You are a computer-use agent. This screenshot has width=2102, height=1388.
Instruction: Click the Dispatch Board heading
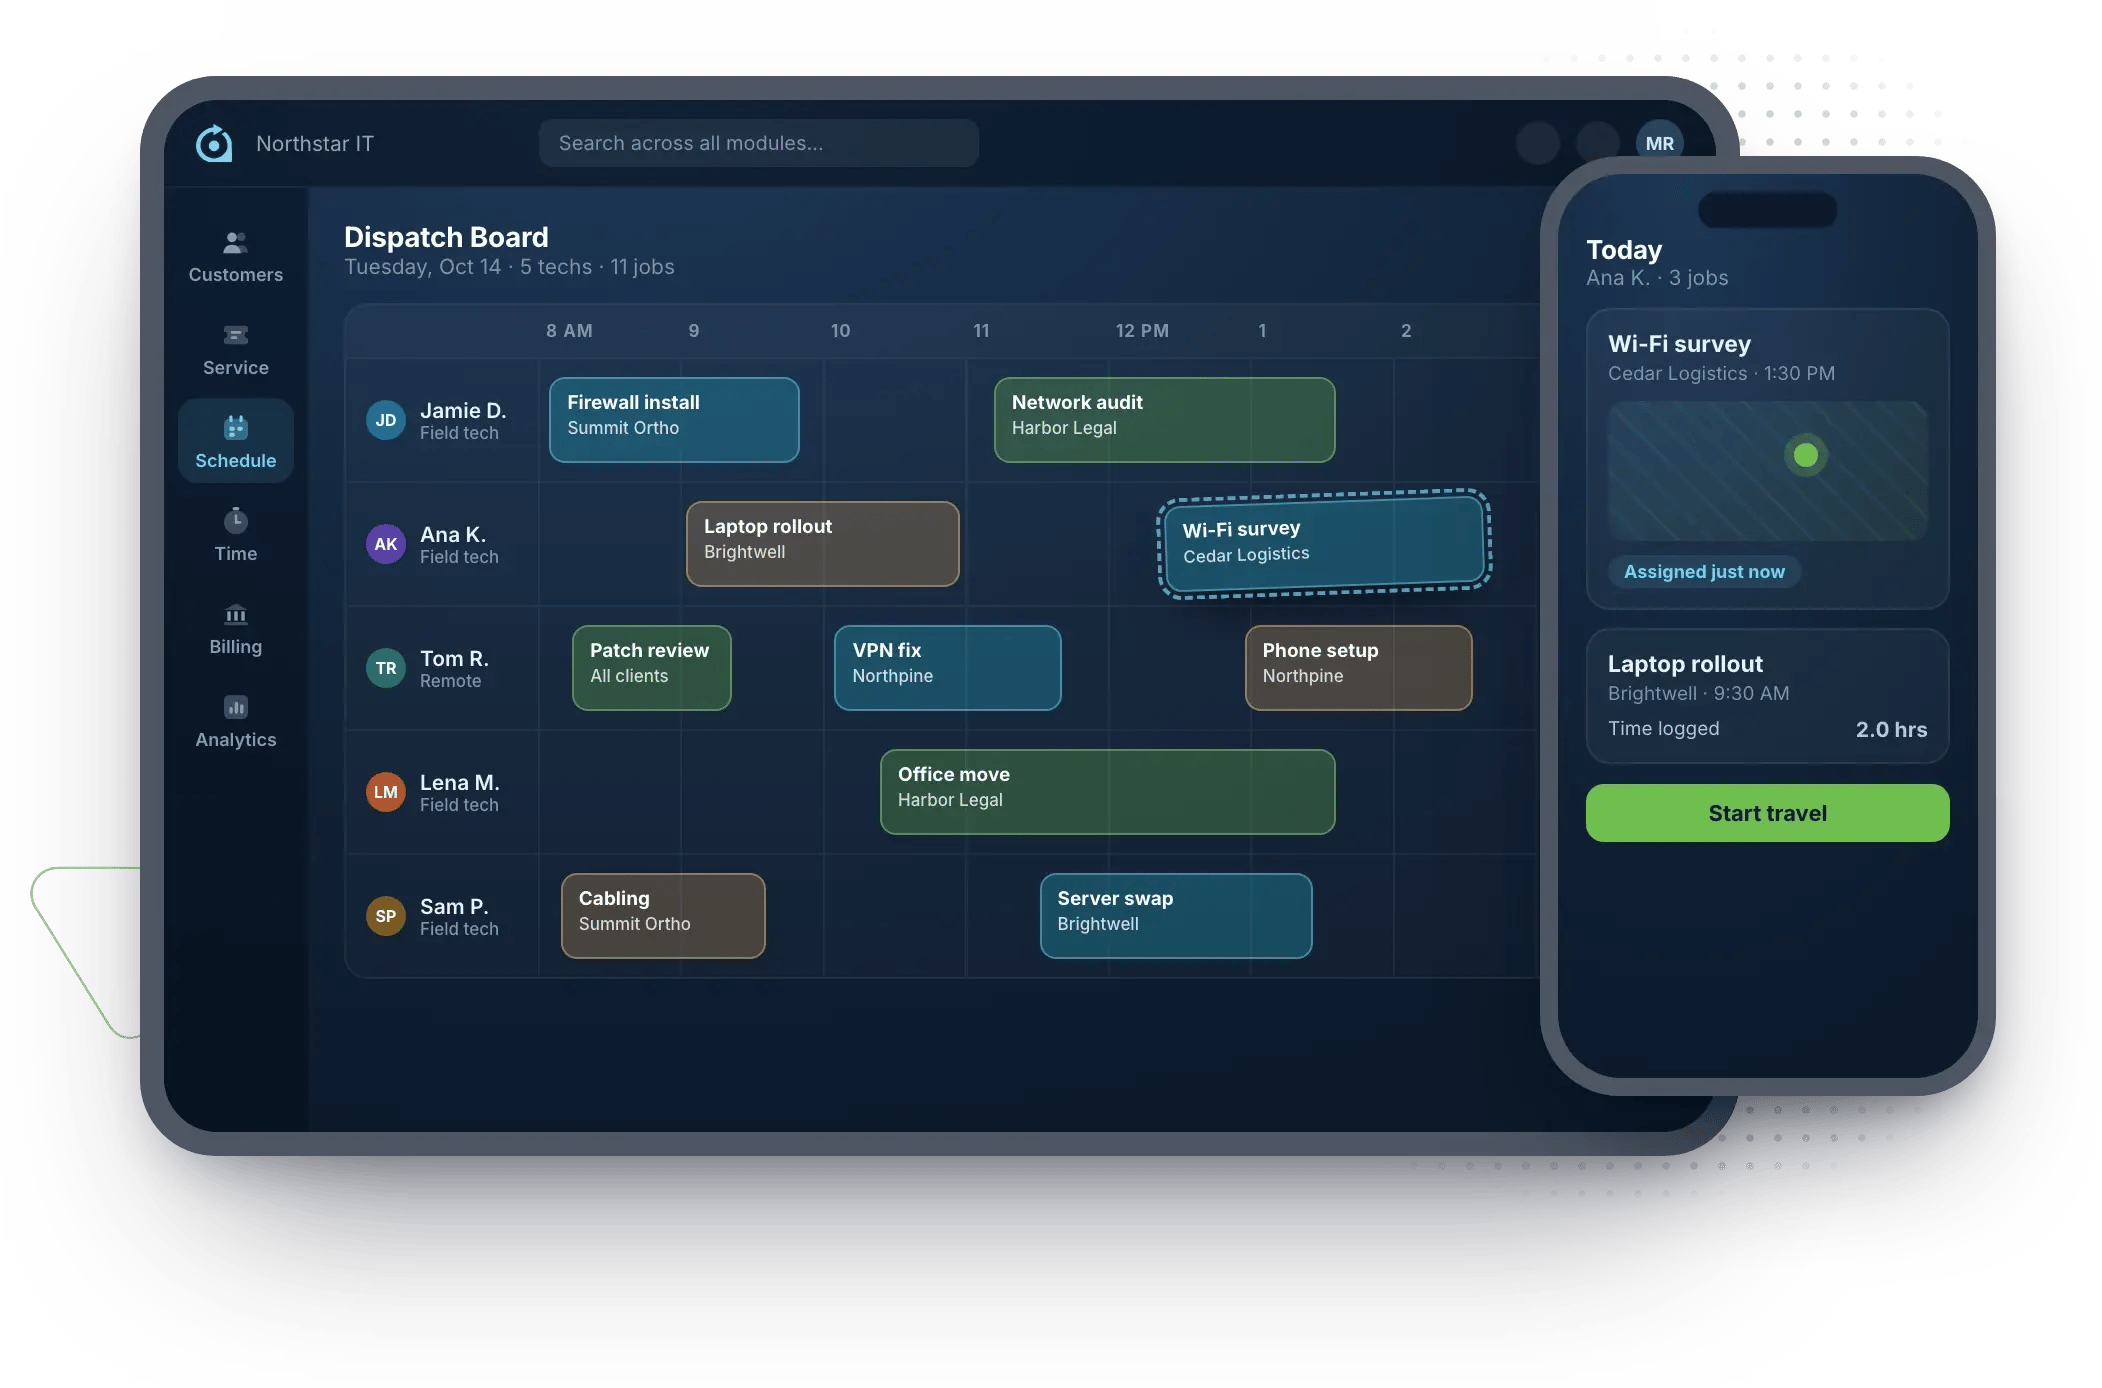click(446, 237)
